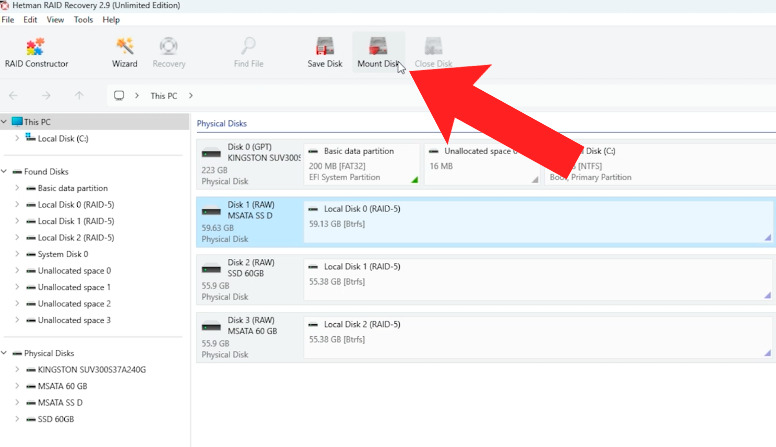Click This PC in breadcrumb path

click(x=164, y=96)
